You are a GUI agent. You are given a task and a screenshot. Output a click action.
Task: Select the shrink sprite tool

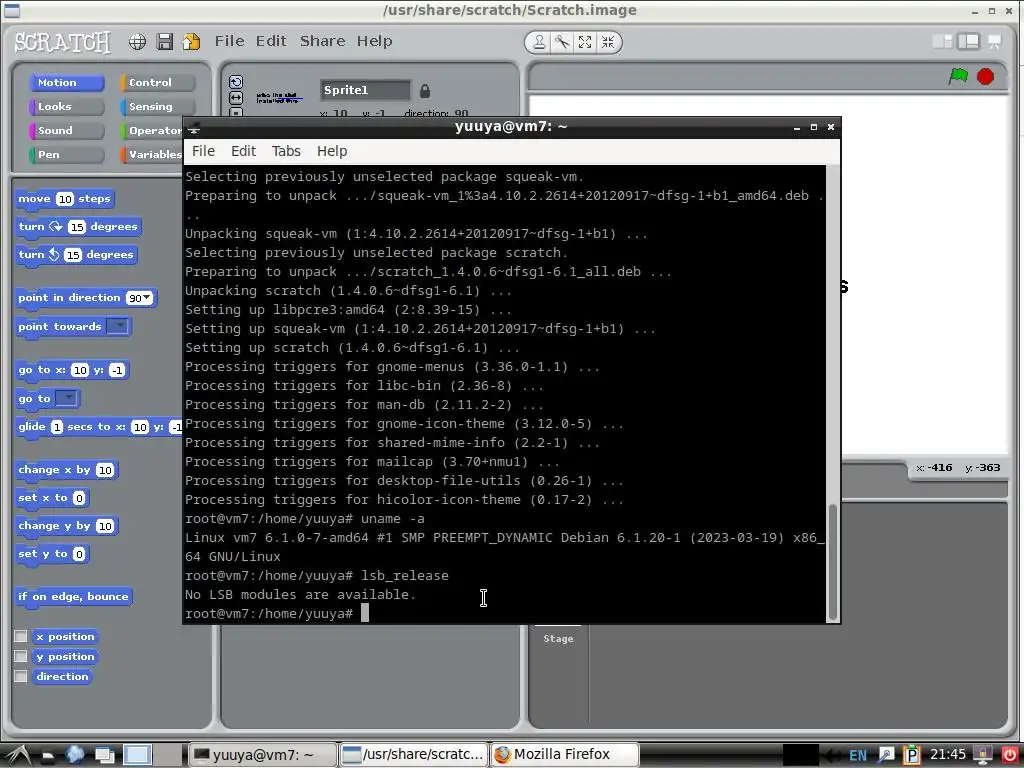pyautogui.click(x=608, y=42)
